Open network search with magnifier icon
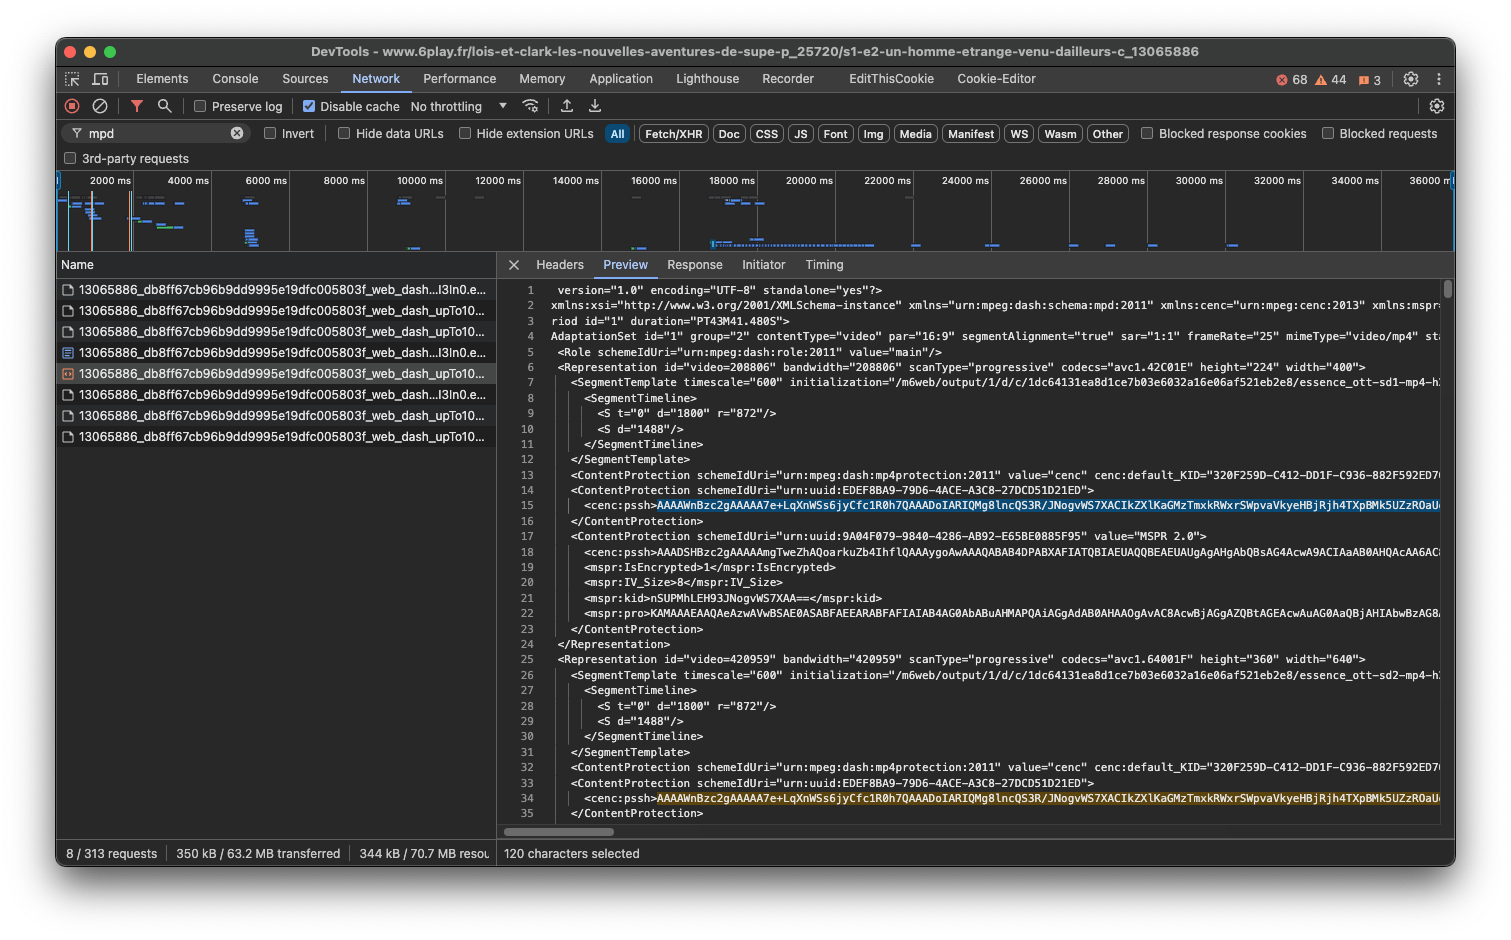The width and height of the screenshot is (1511, 940). [165, 106]
